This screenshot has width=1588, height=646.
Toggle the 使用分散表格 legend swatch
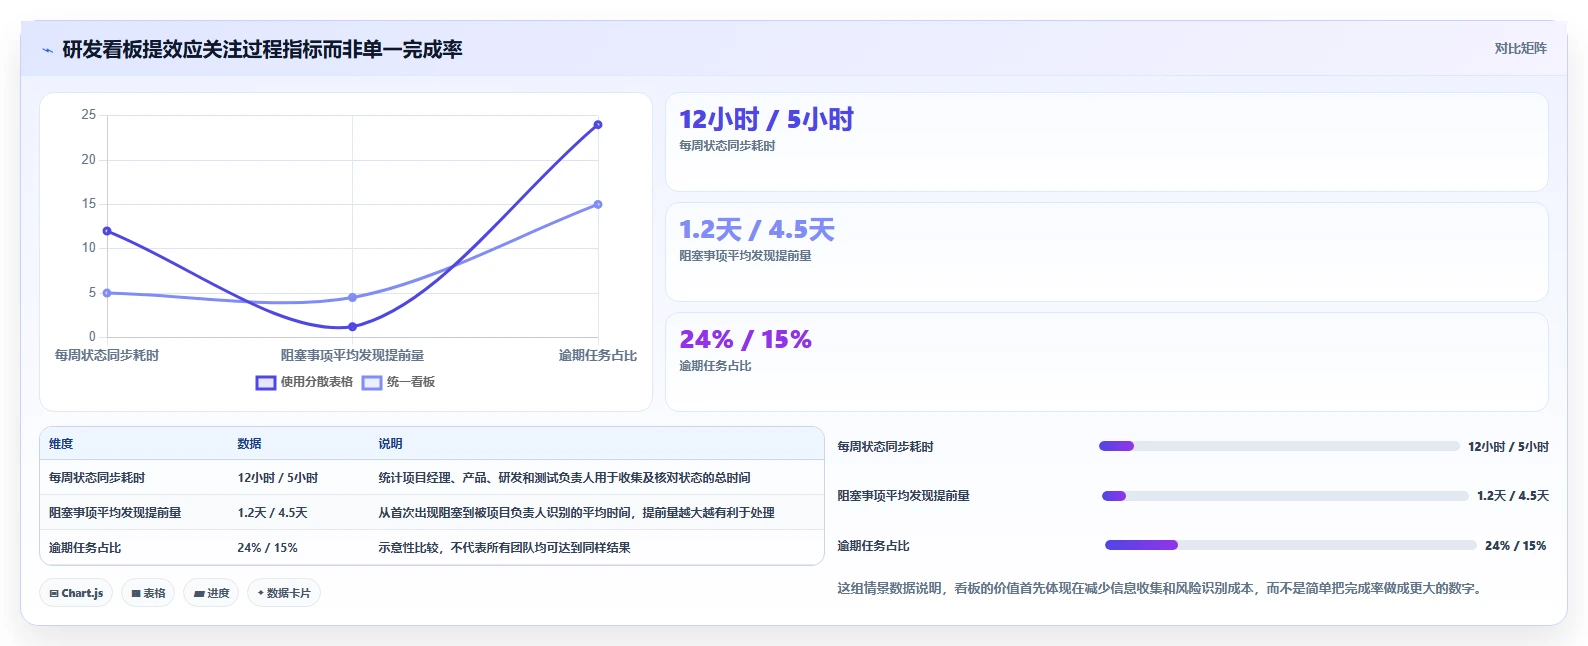pyautogui.click(x=266, y=383)
